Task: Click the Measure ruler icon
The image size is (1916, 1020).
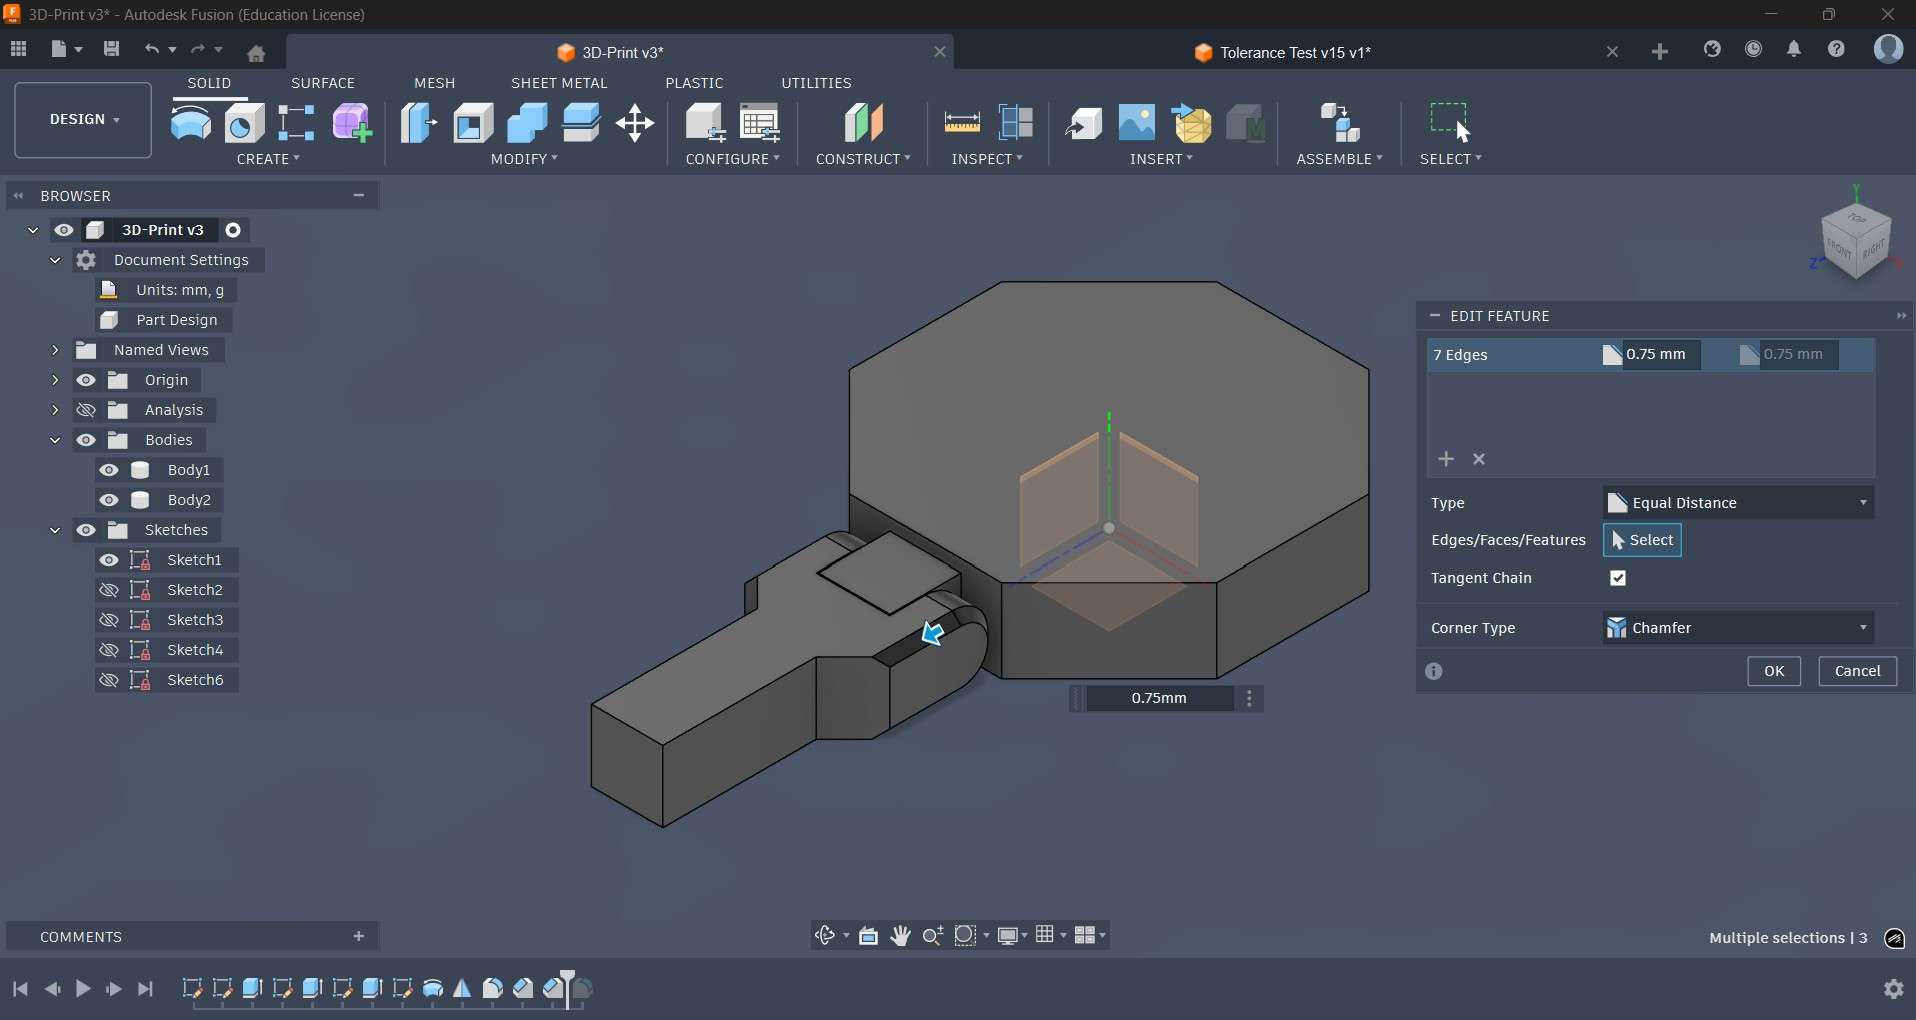Action: point(962,123)
